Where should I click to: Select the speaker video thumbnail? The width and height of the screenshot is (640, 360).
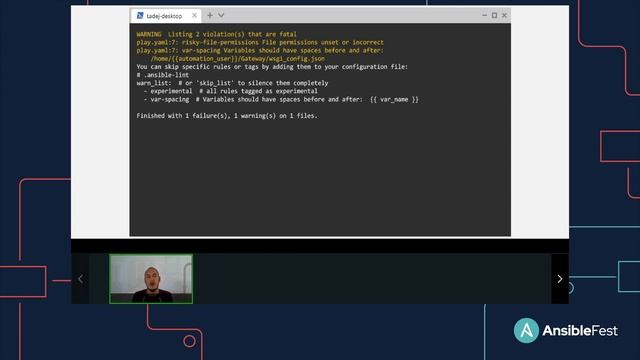151,279
